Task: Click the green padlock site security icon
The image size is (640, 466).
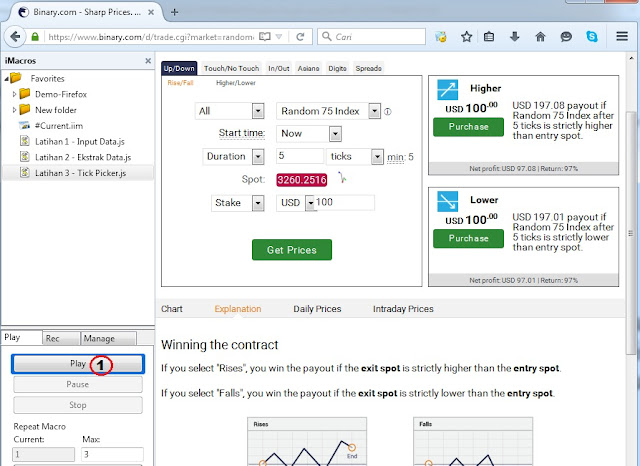Action: click(35, 37)
